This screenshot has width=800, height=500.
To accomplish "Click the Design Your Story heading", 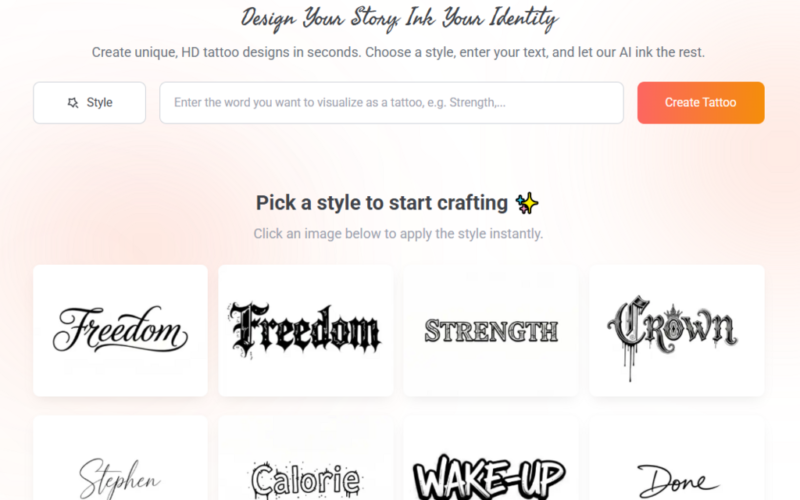I will click(399, 19).
